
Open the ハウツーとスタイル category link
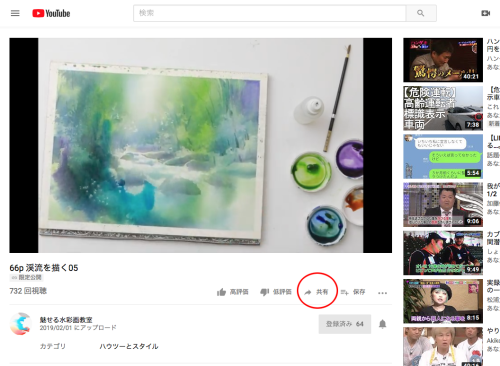[129, 346]
